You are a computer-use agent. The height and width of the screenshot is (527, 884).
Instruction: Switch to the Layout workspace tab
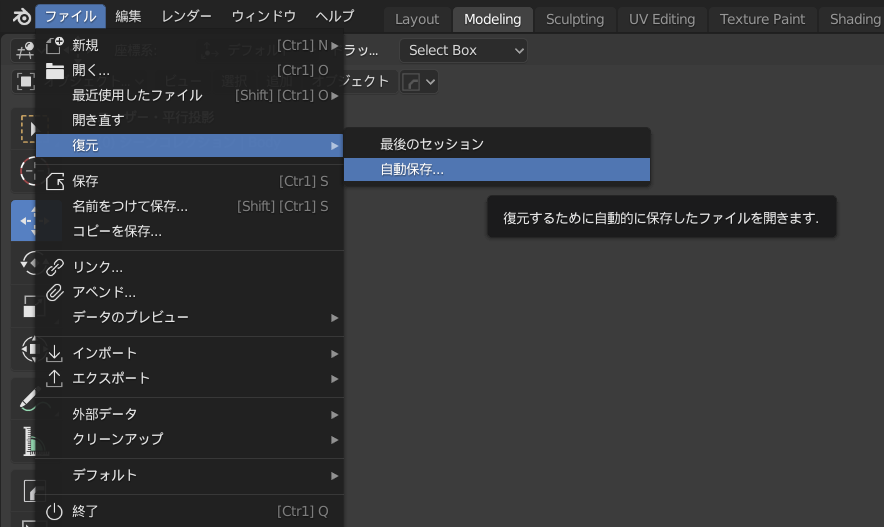[x=417, y=19]
